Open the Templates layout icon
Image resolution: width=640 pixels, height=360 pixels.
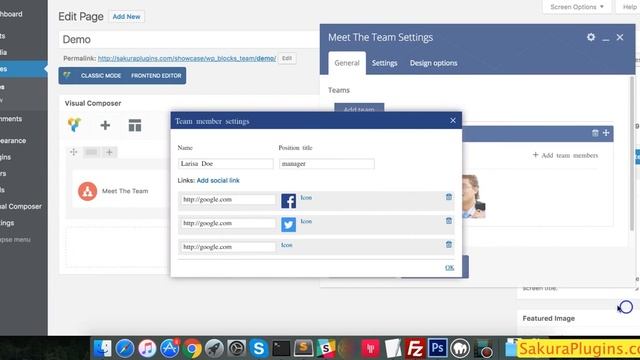click(135, 125)
